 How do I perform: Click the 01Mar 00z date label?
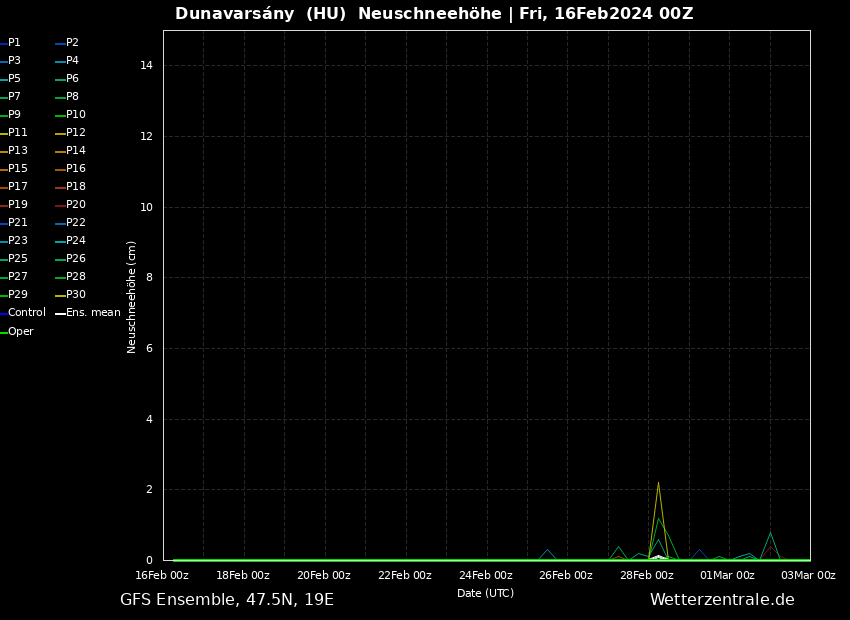727,576
